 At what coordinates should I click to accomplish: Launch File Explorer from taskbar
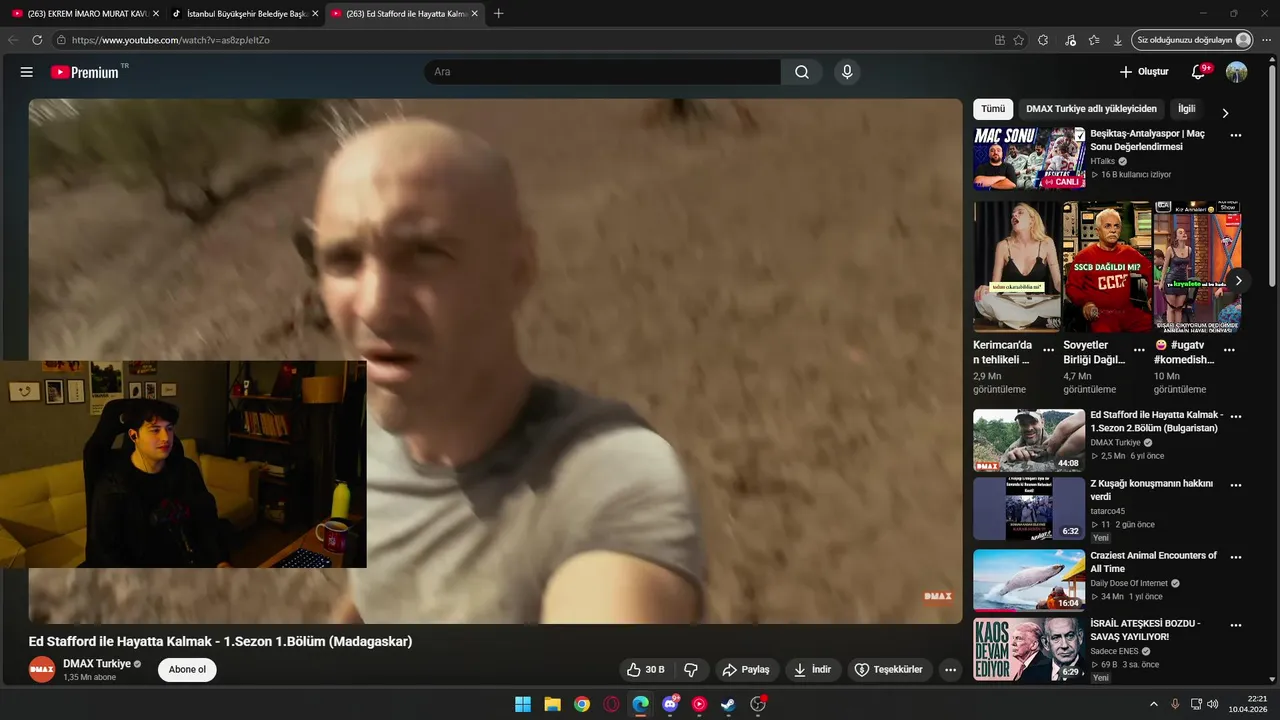(552, 704)
